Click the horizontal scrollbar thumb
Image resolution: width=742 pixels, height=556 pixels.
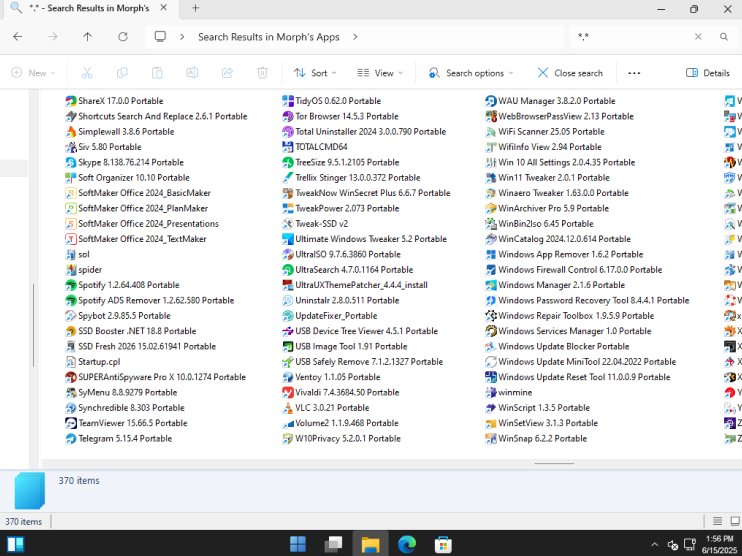point(554,464)
